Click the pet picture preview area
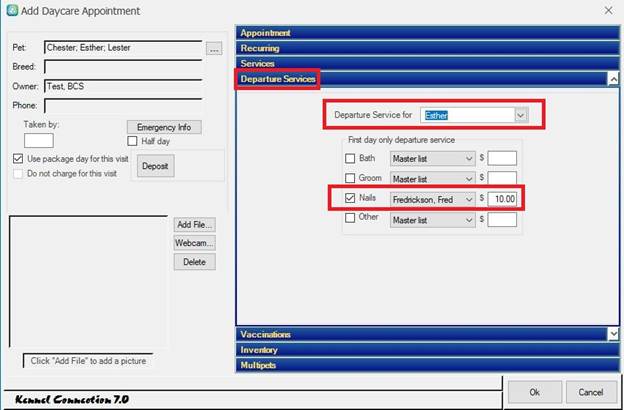The image size is (624, 410). click(x=88, y=281)
